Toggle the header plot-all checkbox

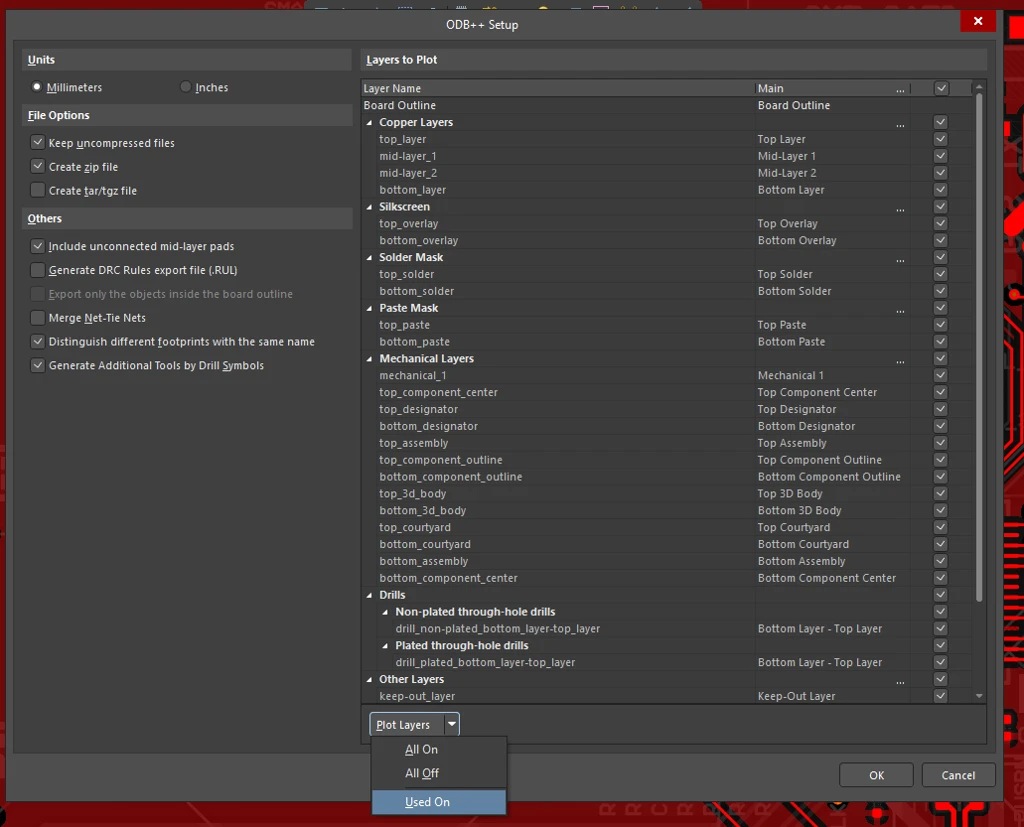tap(941, 88)
